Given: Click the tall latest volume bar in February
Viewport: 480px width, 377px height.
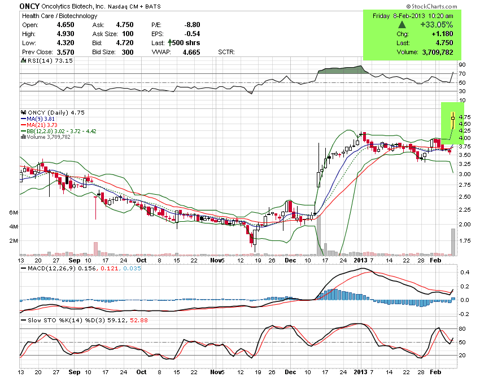Looking at the screenshot, I should tap(453, 242).
